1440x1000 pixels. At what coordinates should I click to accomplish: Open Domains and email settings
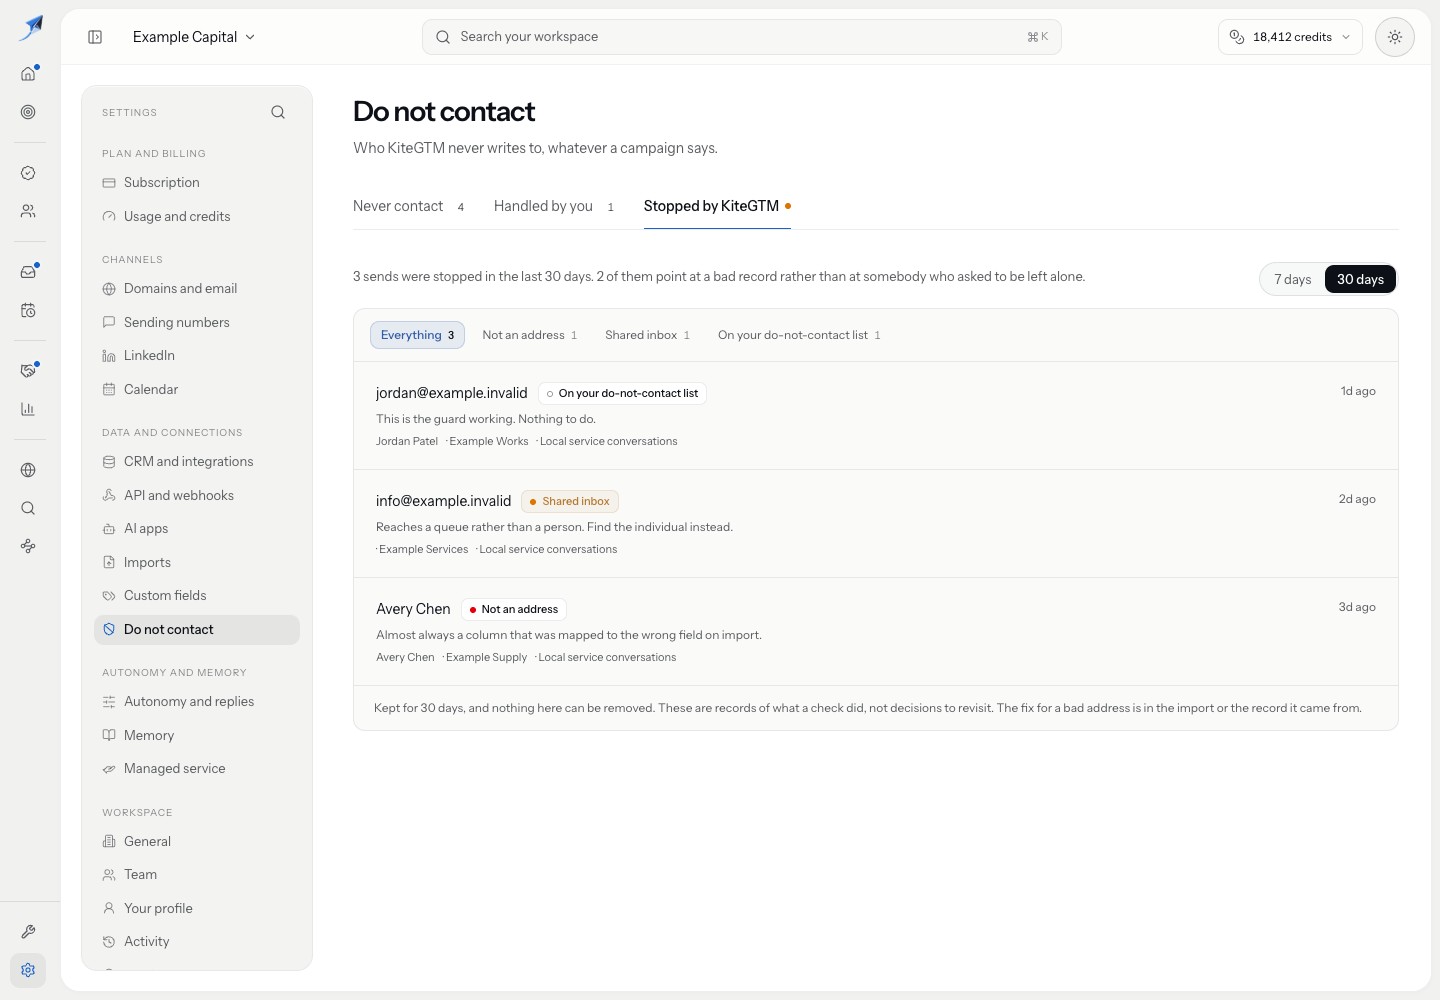[x=197, y=289]
